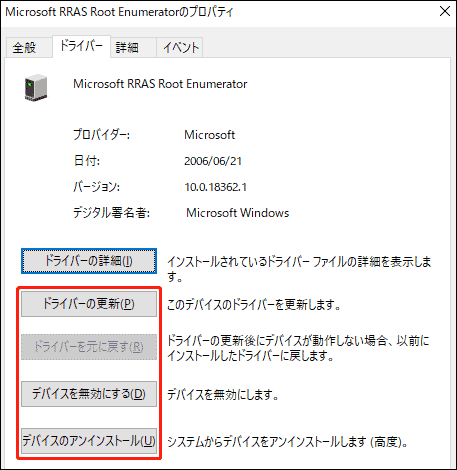Click the signer value Microsoft Windows
The image size is (457, 470).
click(237, 213)
